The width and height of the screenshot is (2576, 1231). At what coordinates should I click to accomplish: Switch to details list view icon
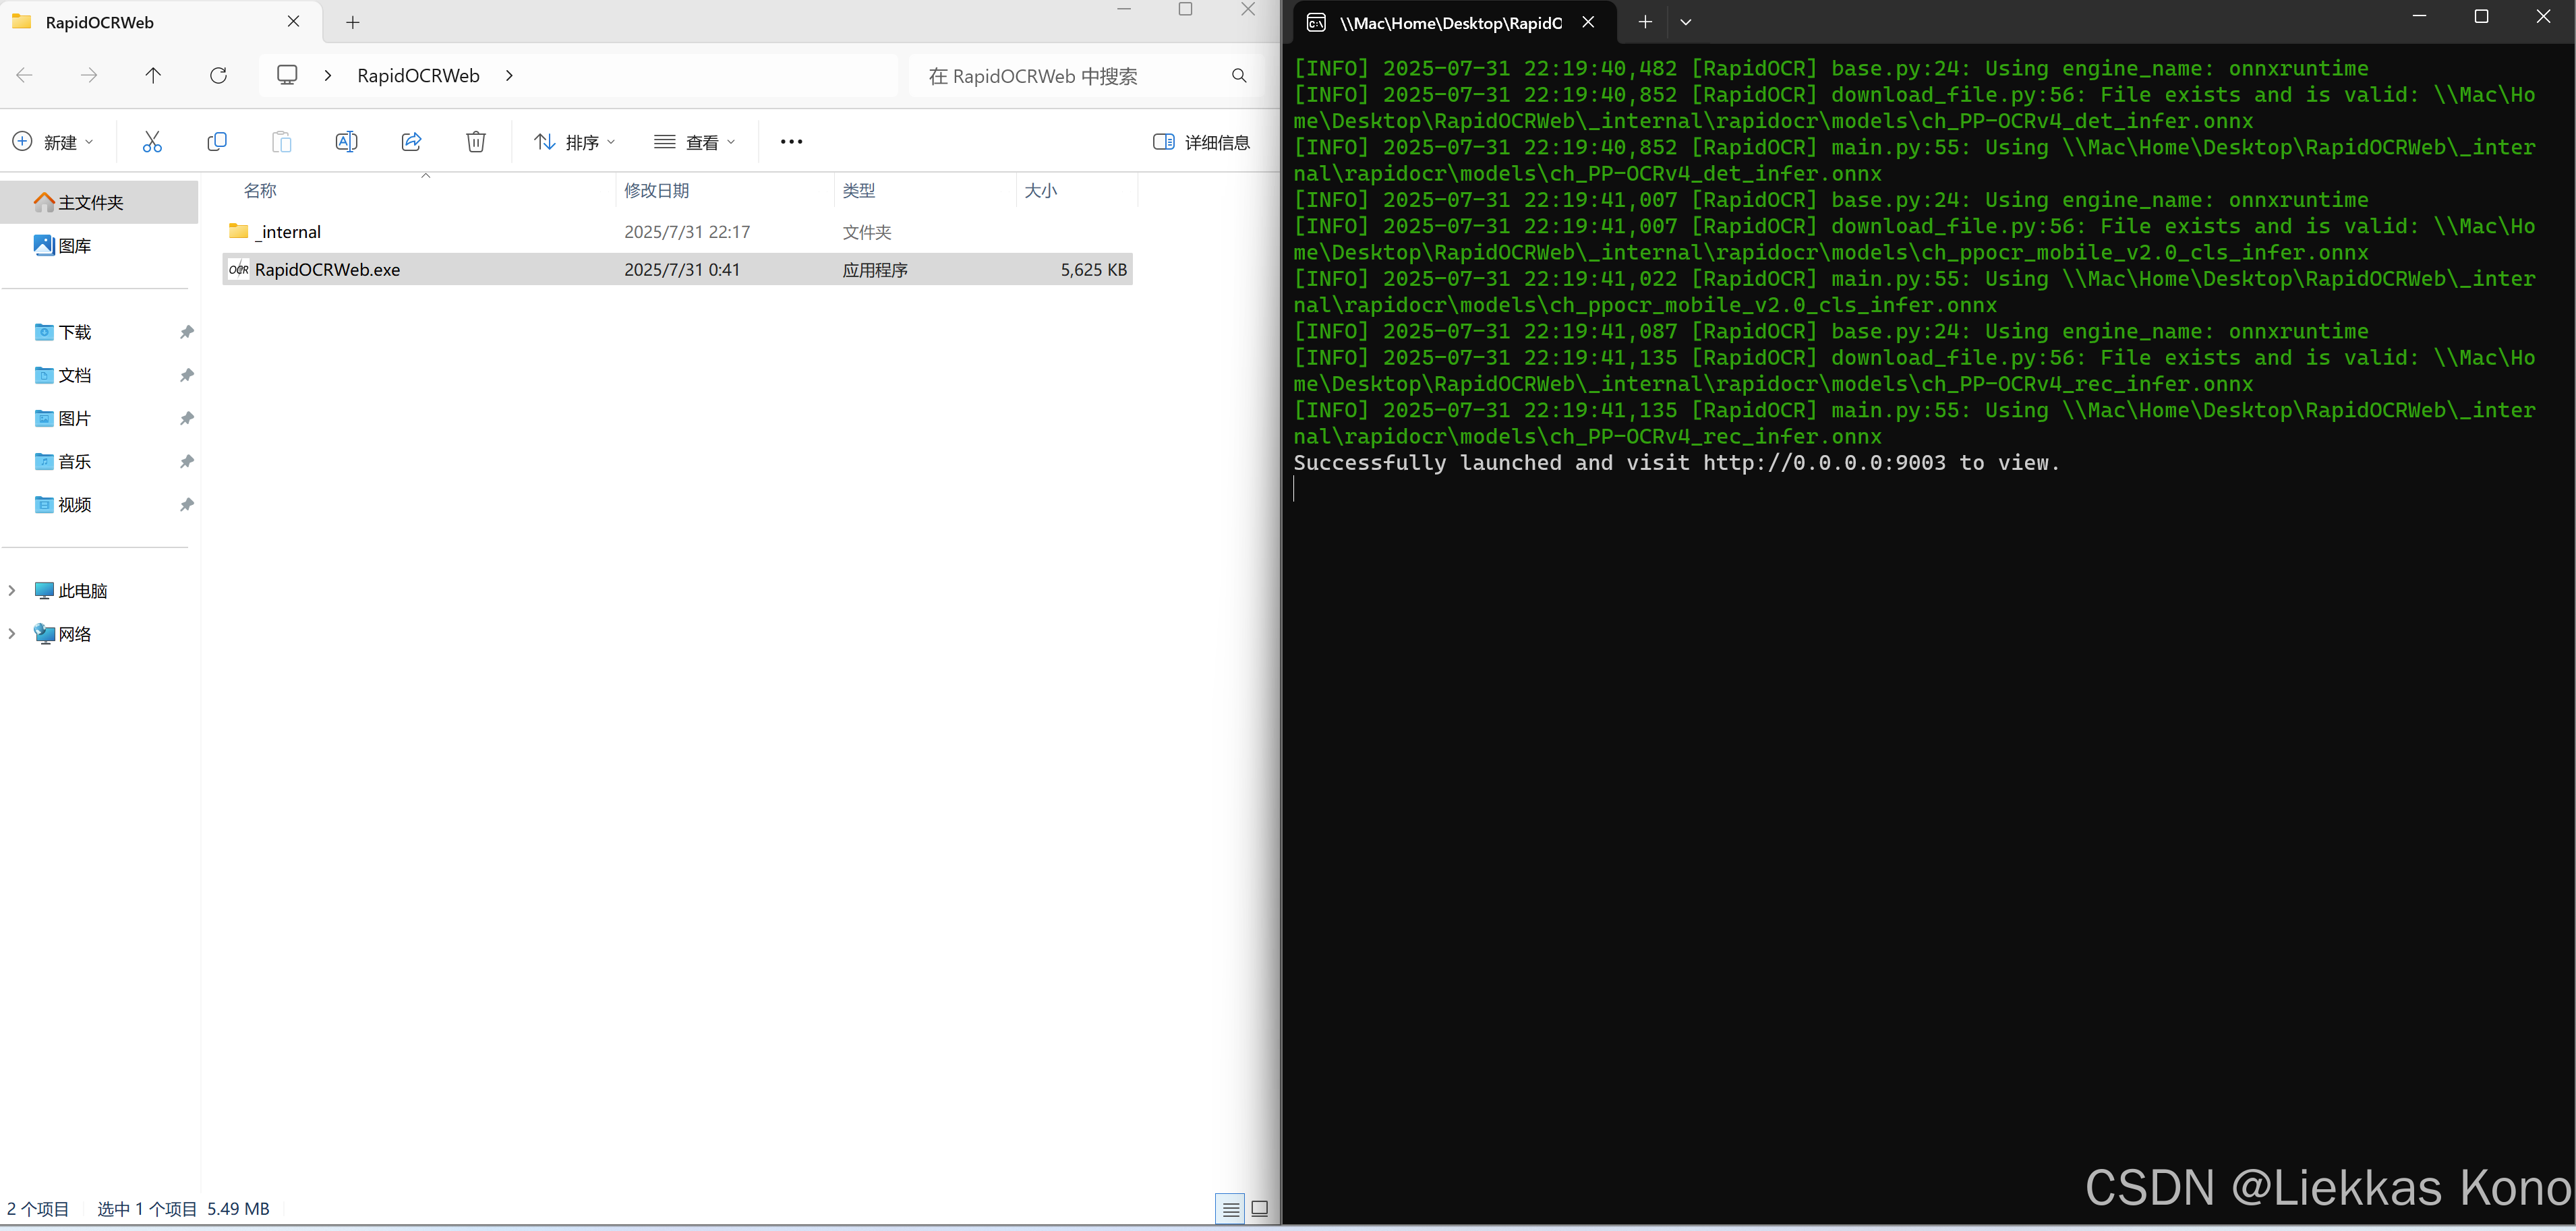click(1231, 1210)
